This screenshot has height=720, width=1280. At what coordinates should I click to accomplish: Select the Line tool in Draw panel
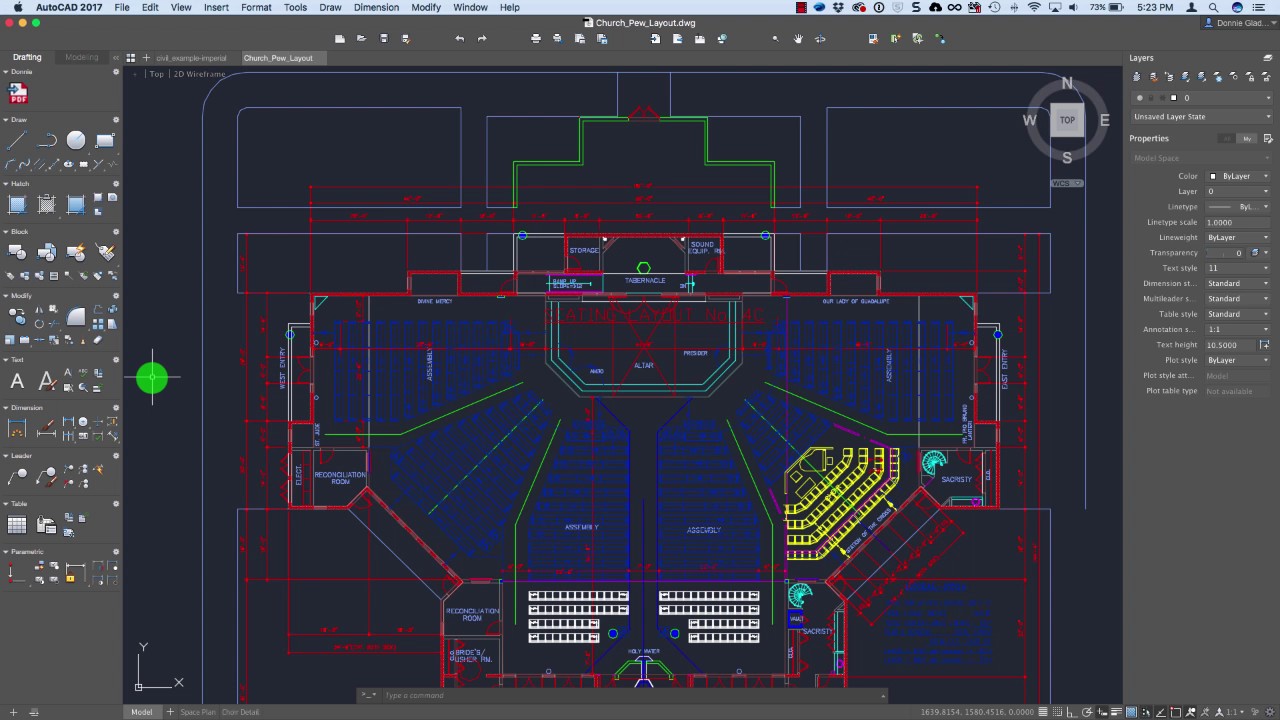click(x=17, y=141)
